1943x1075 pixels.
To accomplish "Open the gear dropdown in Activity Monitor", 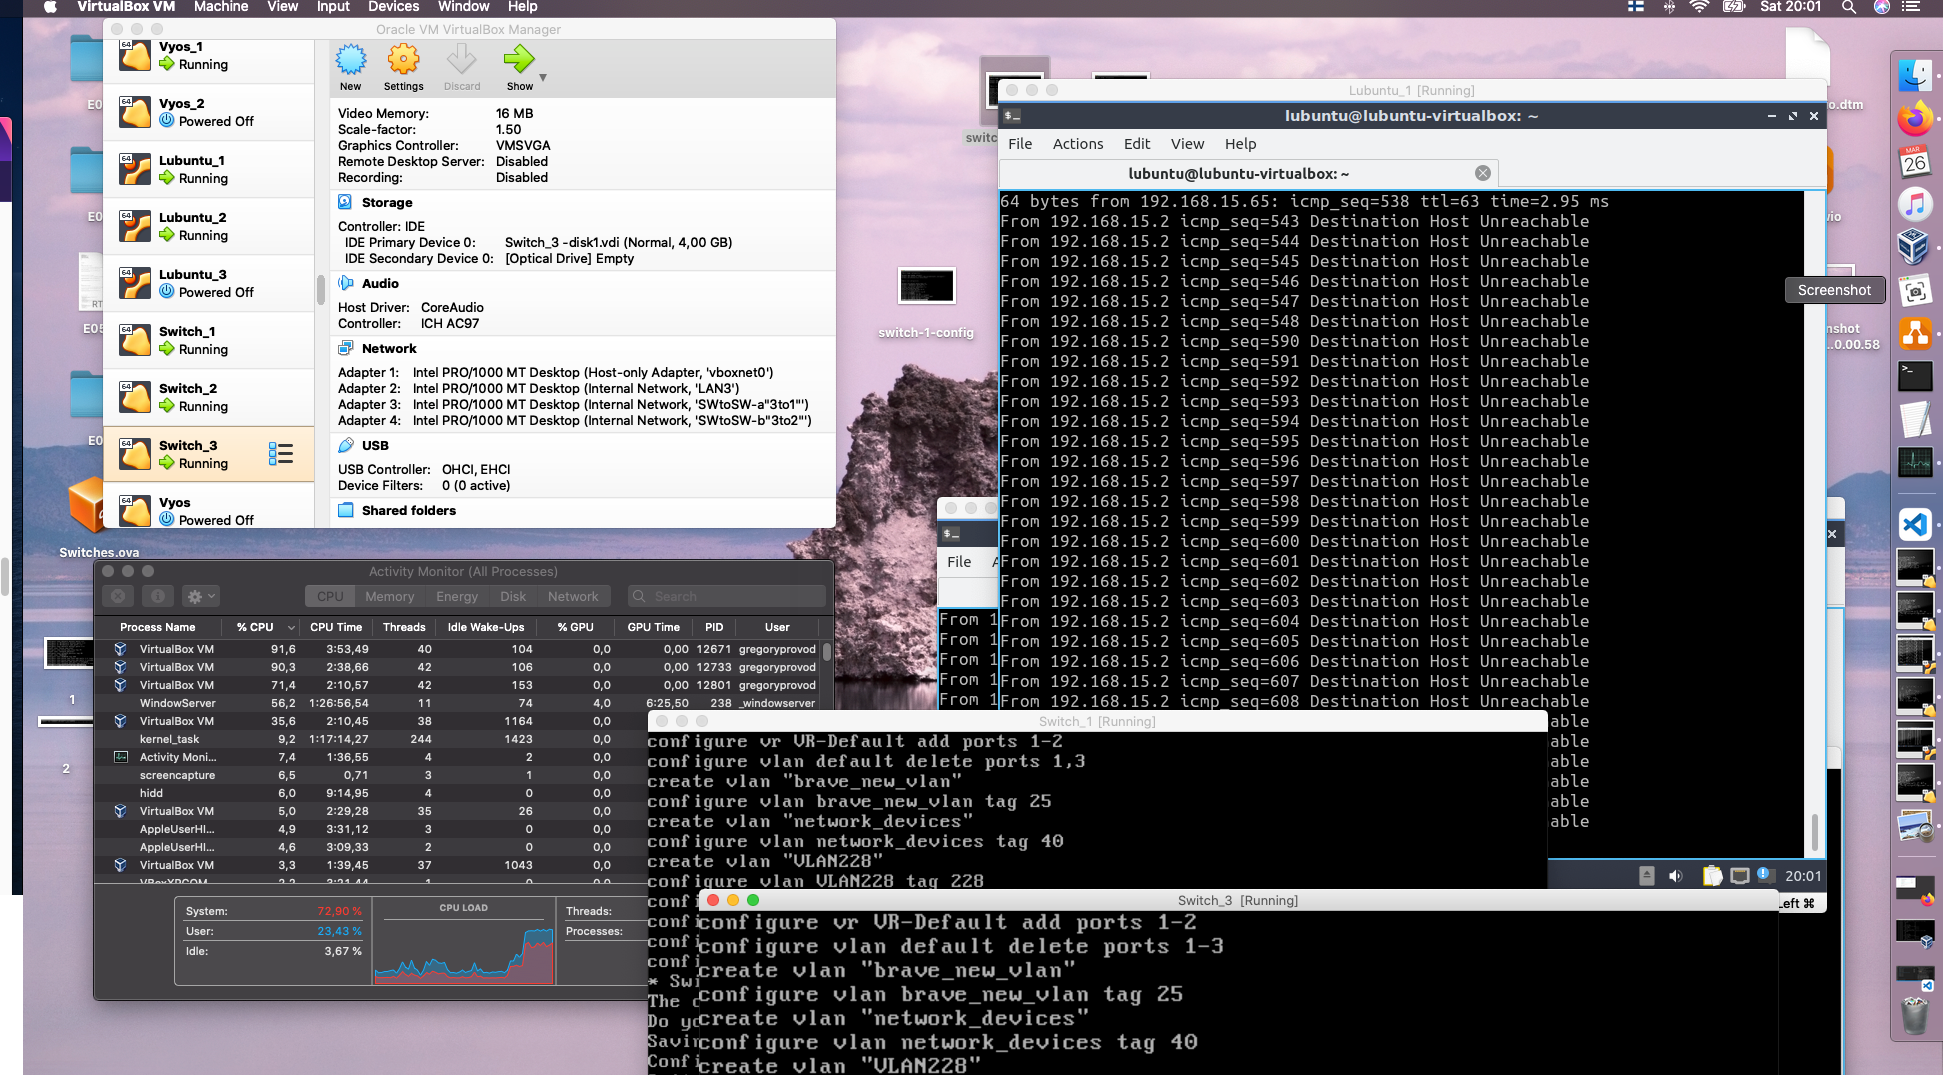I will [200, 596].
